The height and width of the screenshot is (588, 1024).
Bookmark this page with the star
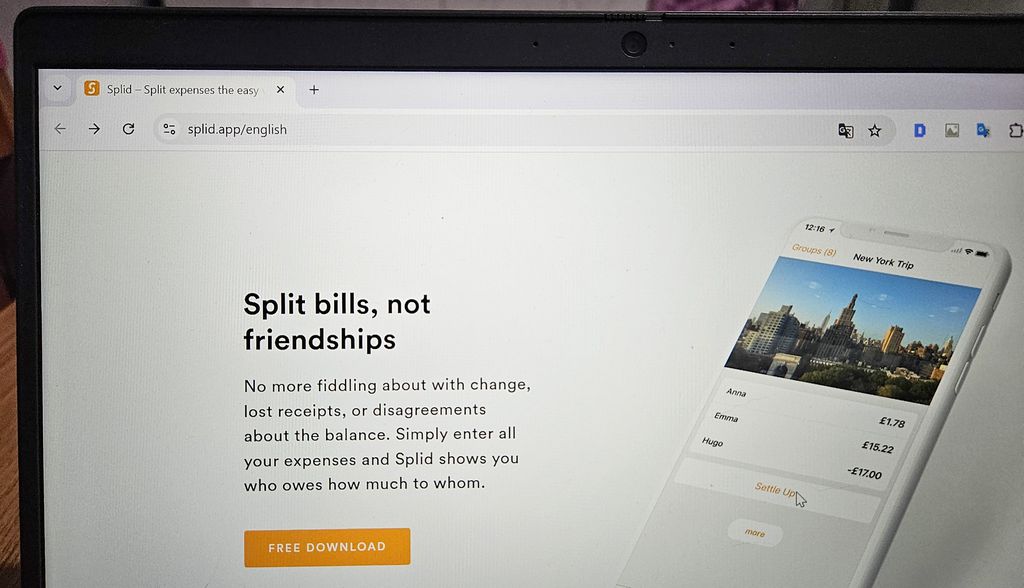pos(874,131)
